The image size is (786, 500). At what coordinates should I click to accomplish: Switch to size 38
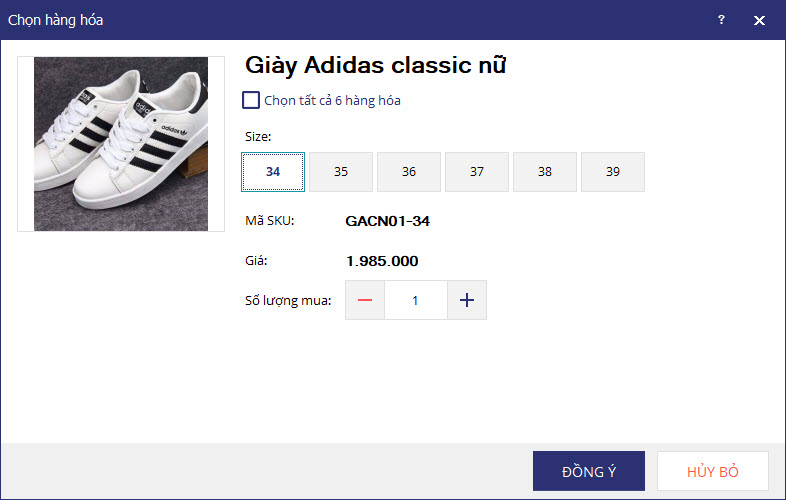click(x=545, y=172)
